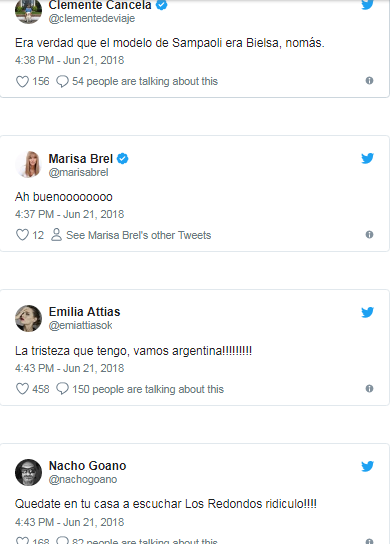Click the info icon on Marisa Brel's tweet
Screen dimensions: 390x544
coord(369,235)
